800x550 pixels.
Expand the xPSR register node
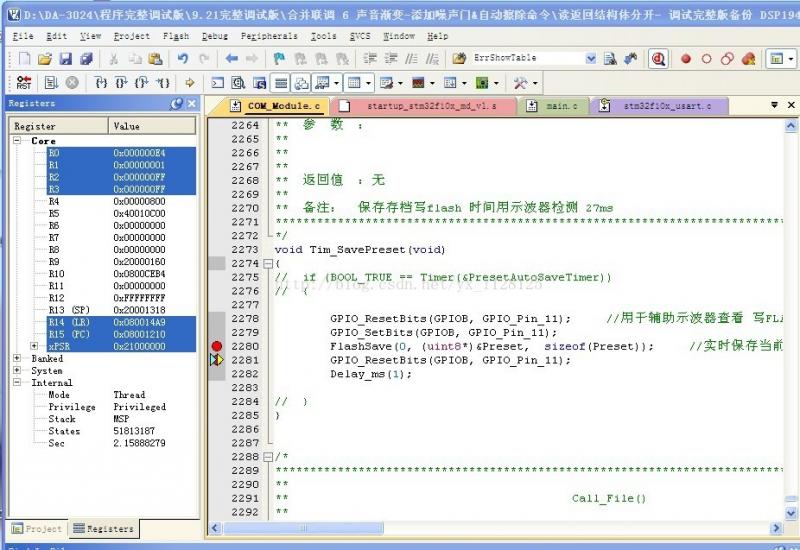pyautogui.click(x=34, y=346)
